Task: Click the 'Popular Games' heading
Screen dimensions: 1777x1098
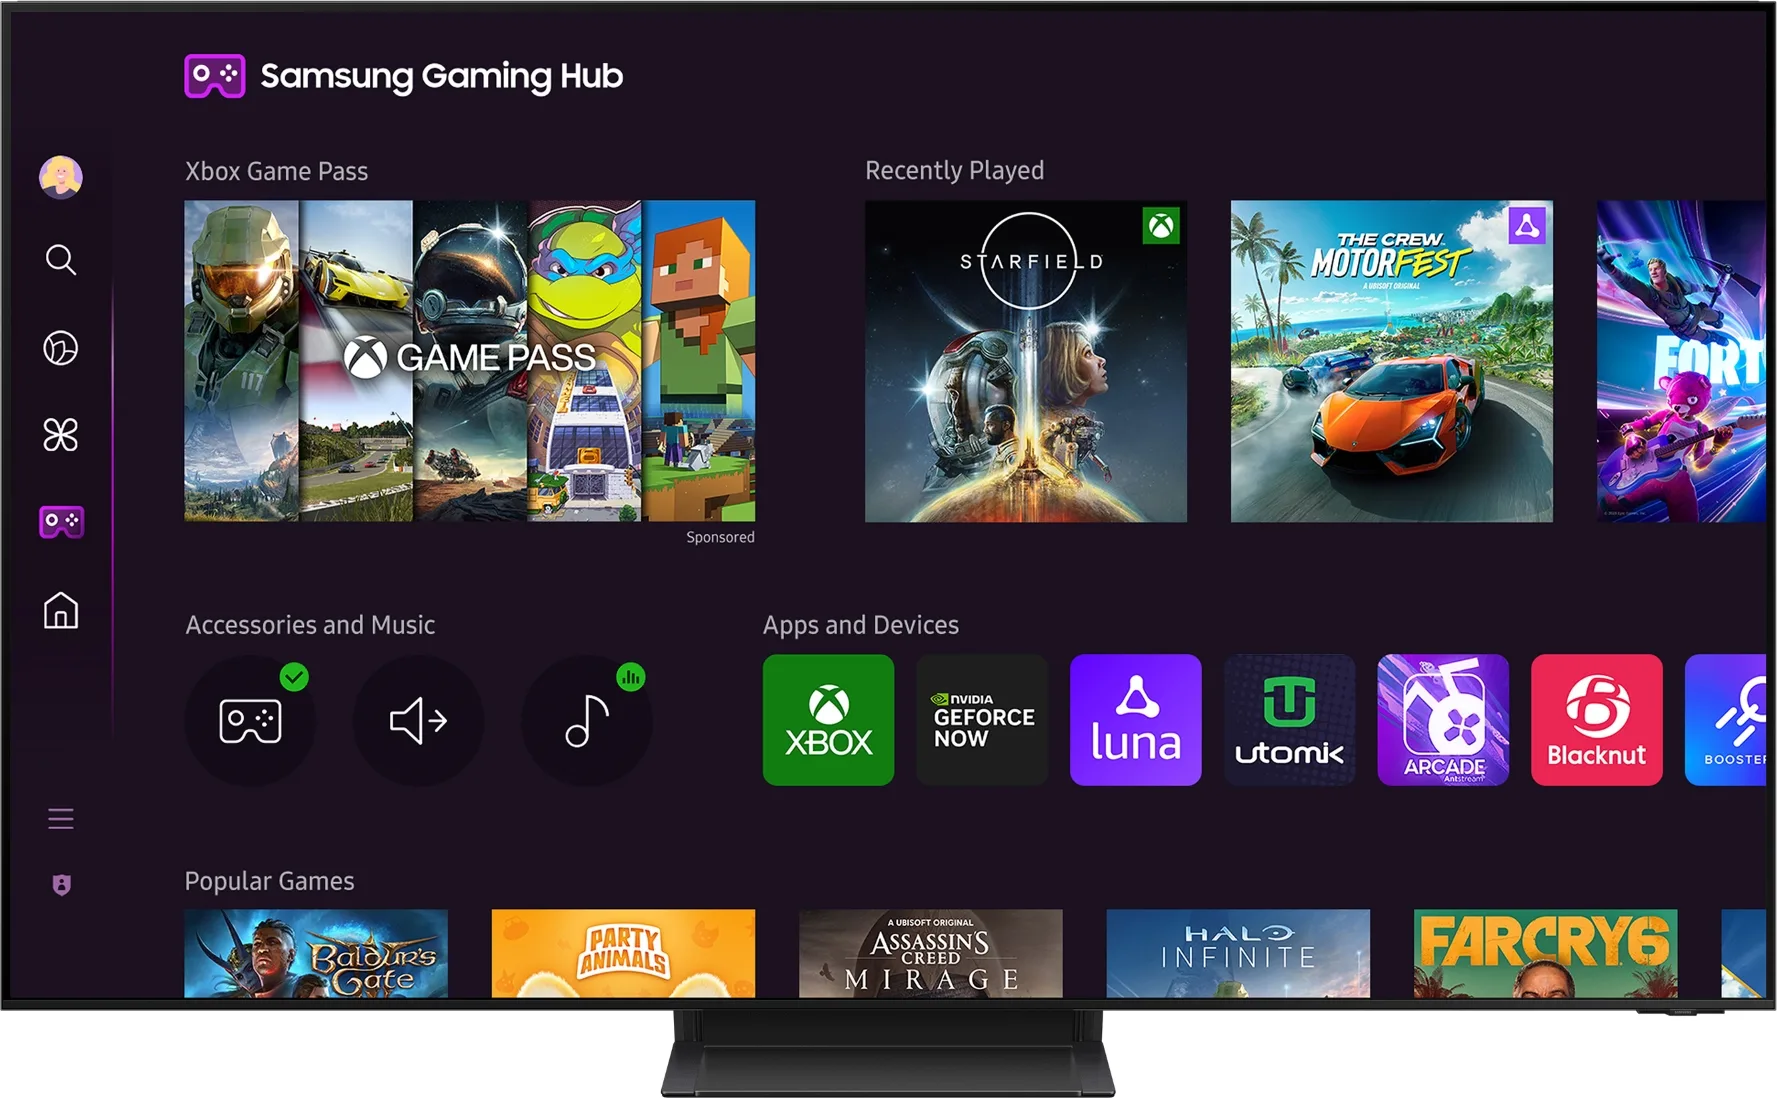Action: click(x=270, y=881)
